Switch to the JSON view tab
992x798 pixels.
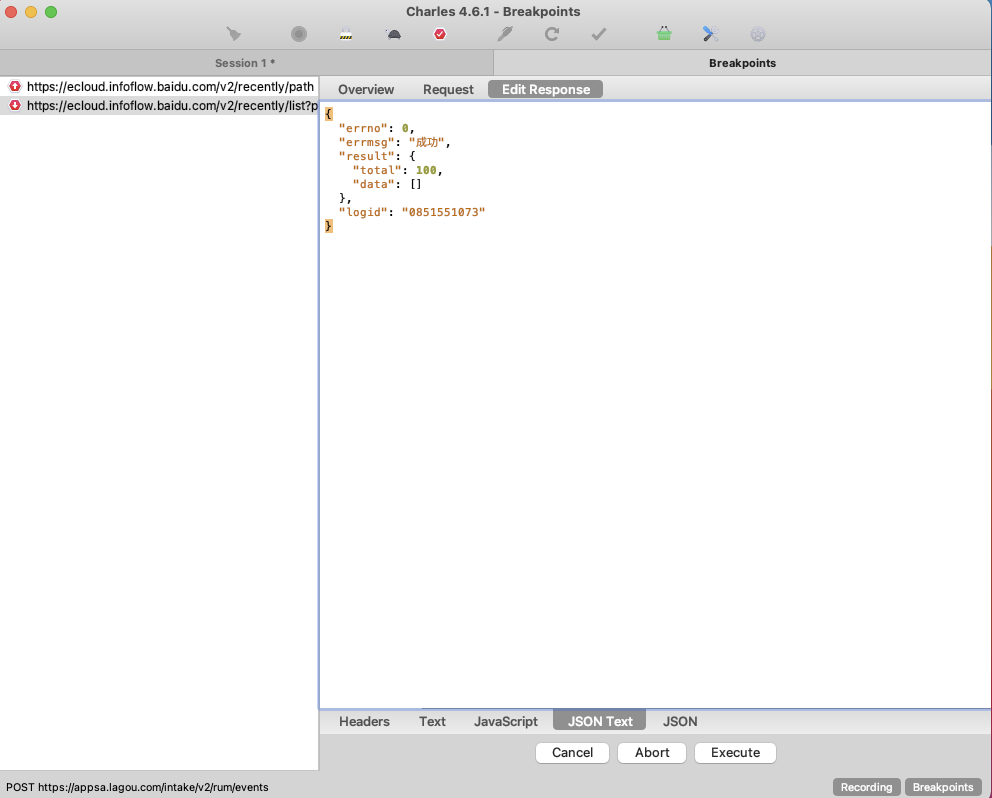pyautogui.click(x=680, y=721)
